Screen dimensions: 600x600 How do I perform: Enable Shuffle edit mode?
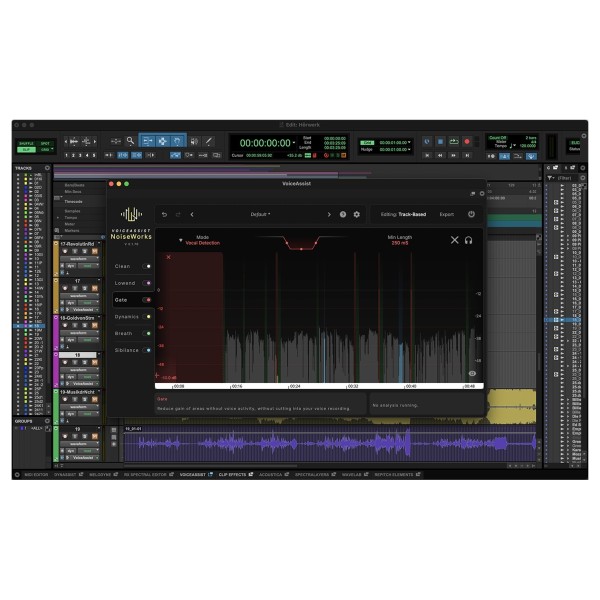point(26,143)
